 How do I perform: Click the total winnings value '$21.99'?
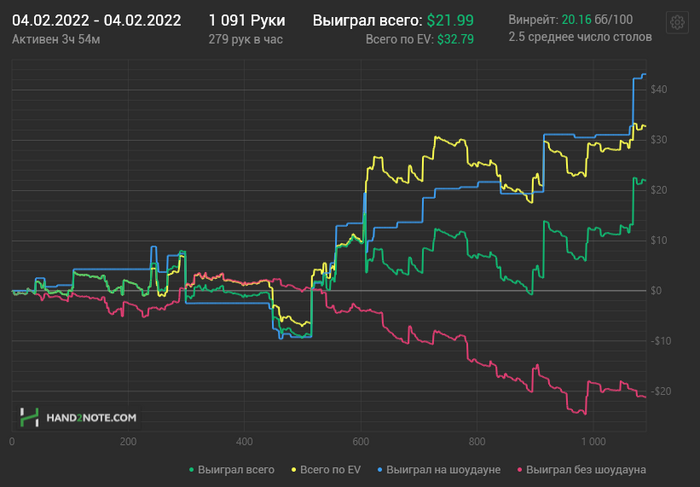coord(450,21)
